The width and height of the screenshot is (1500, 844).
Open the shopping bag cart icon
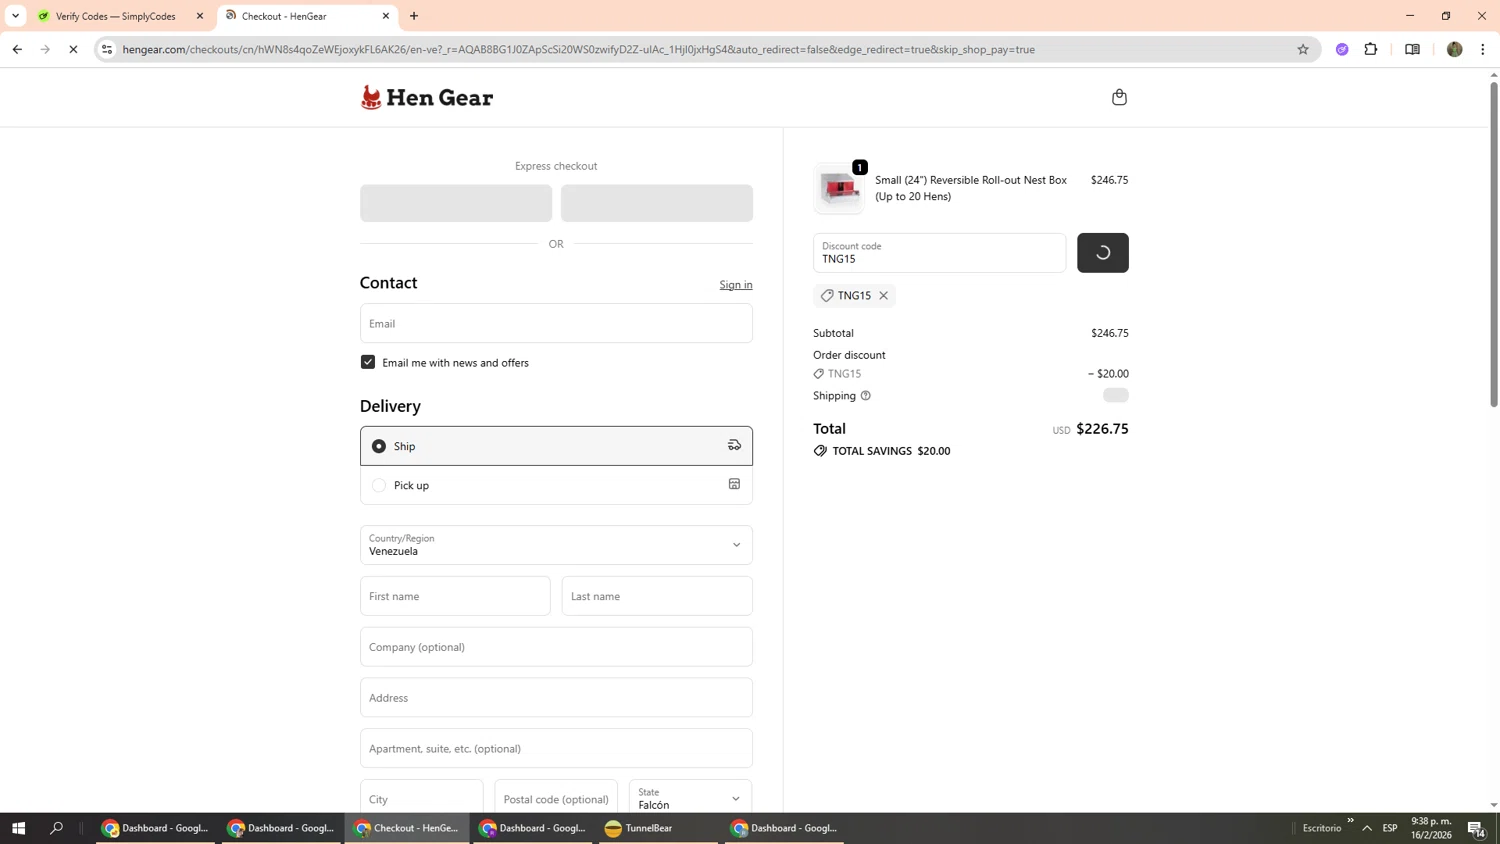coord(1119,97)
